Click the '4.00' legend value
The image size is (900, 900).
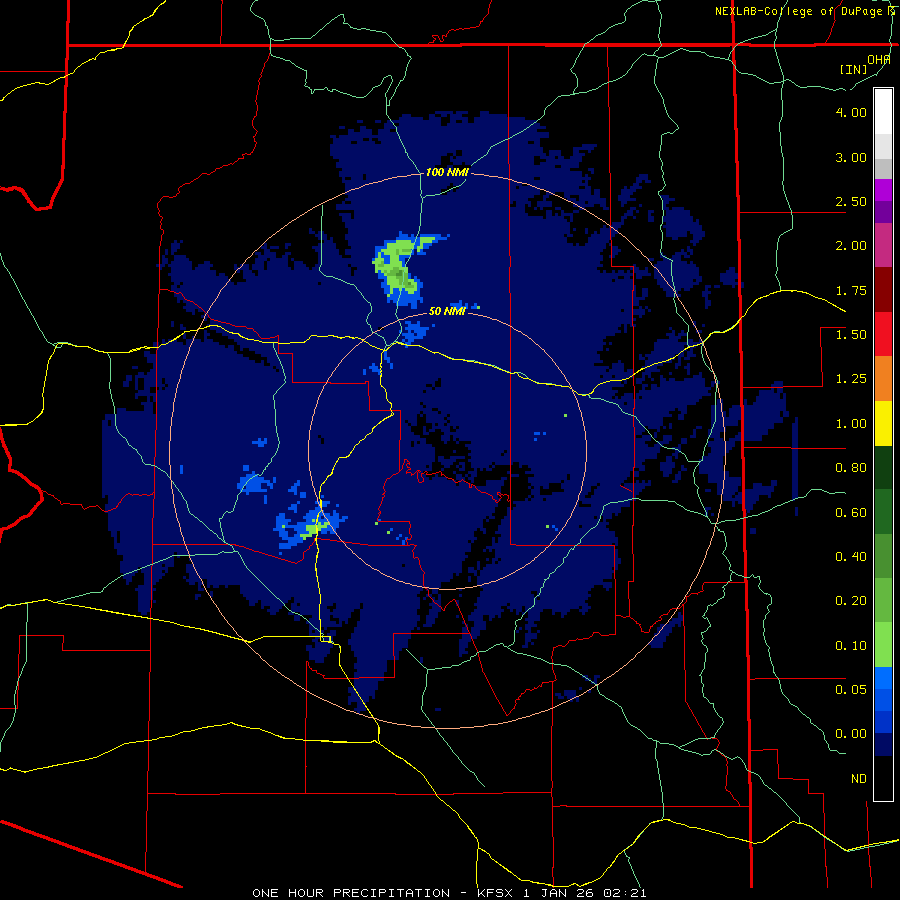(x=851, y=112)
